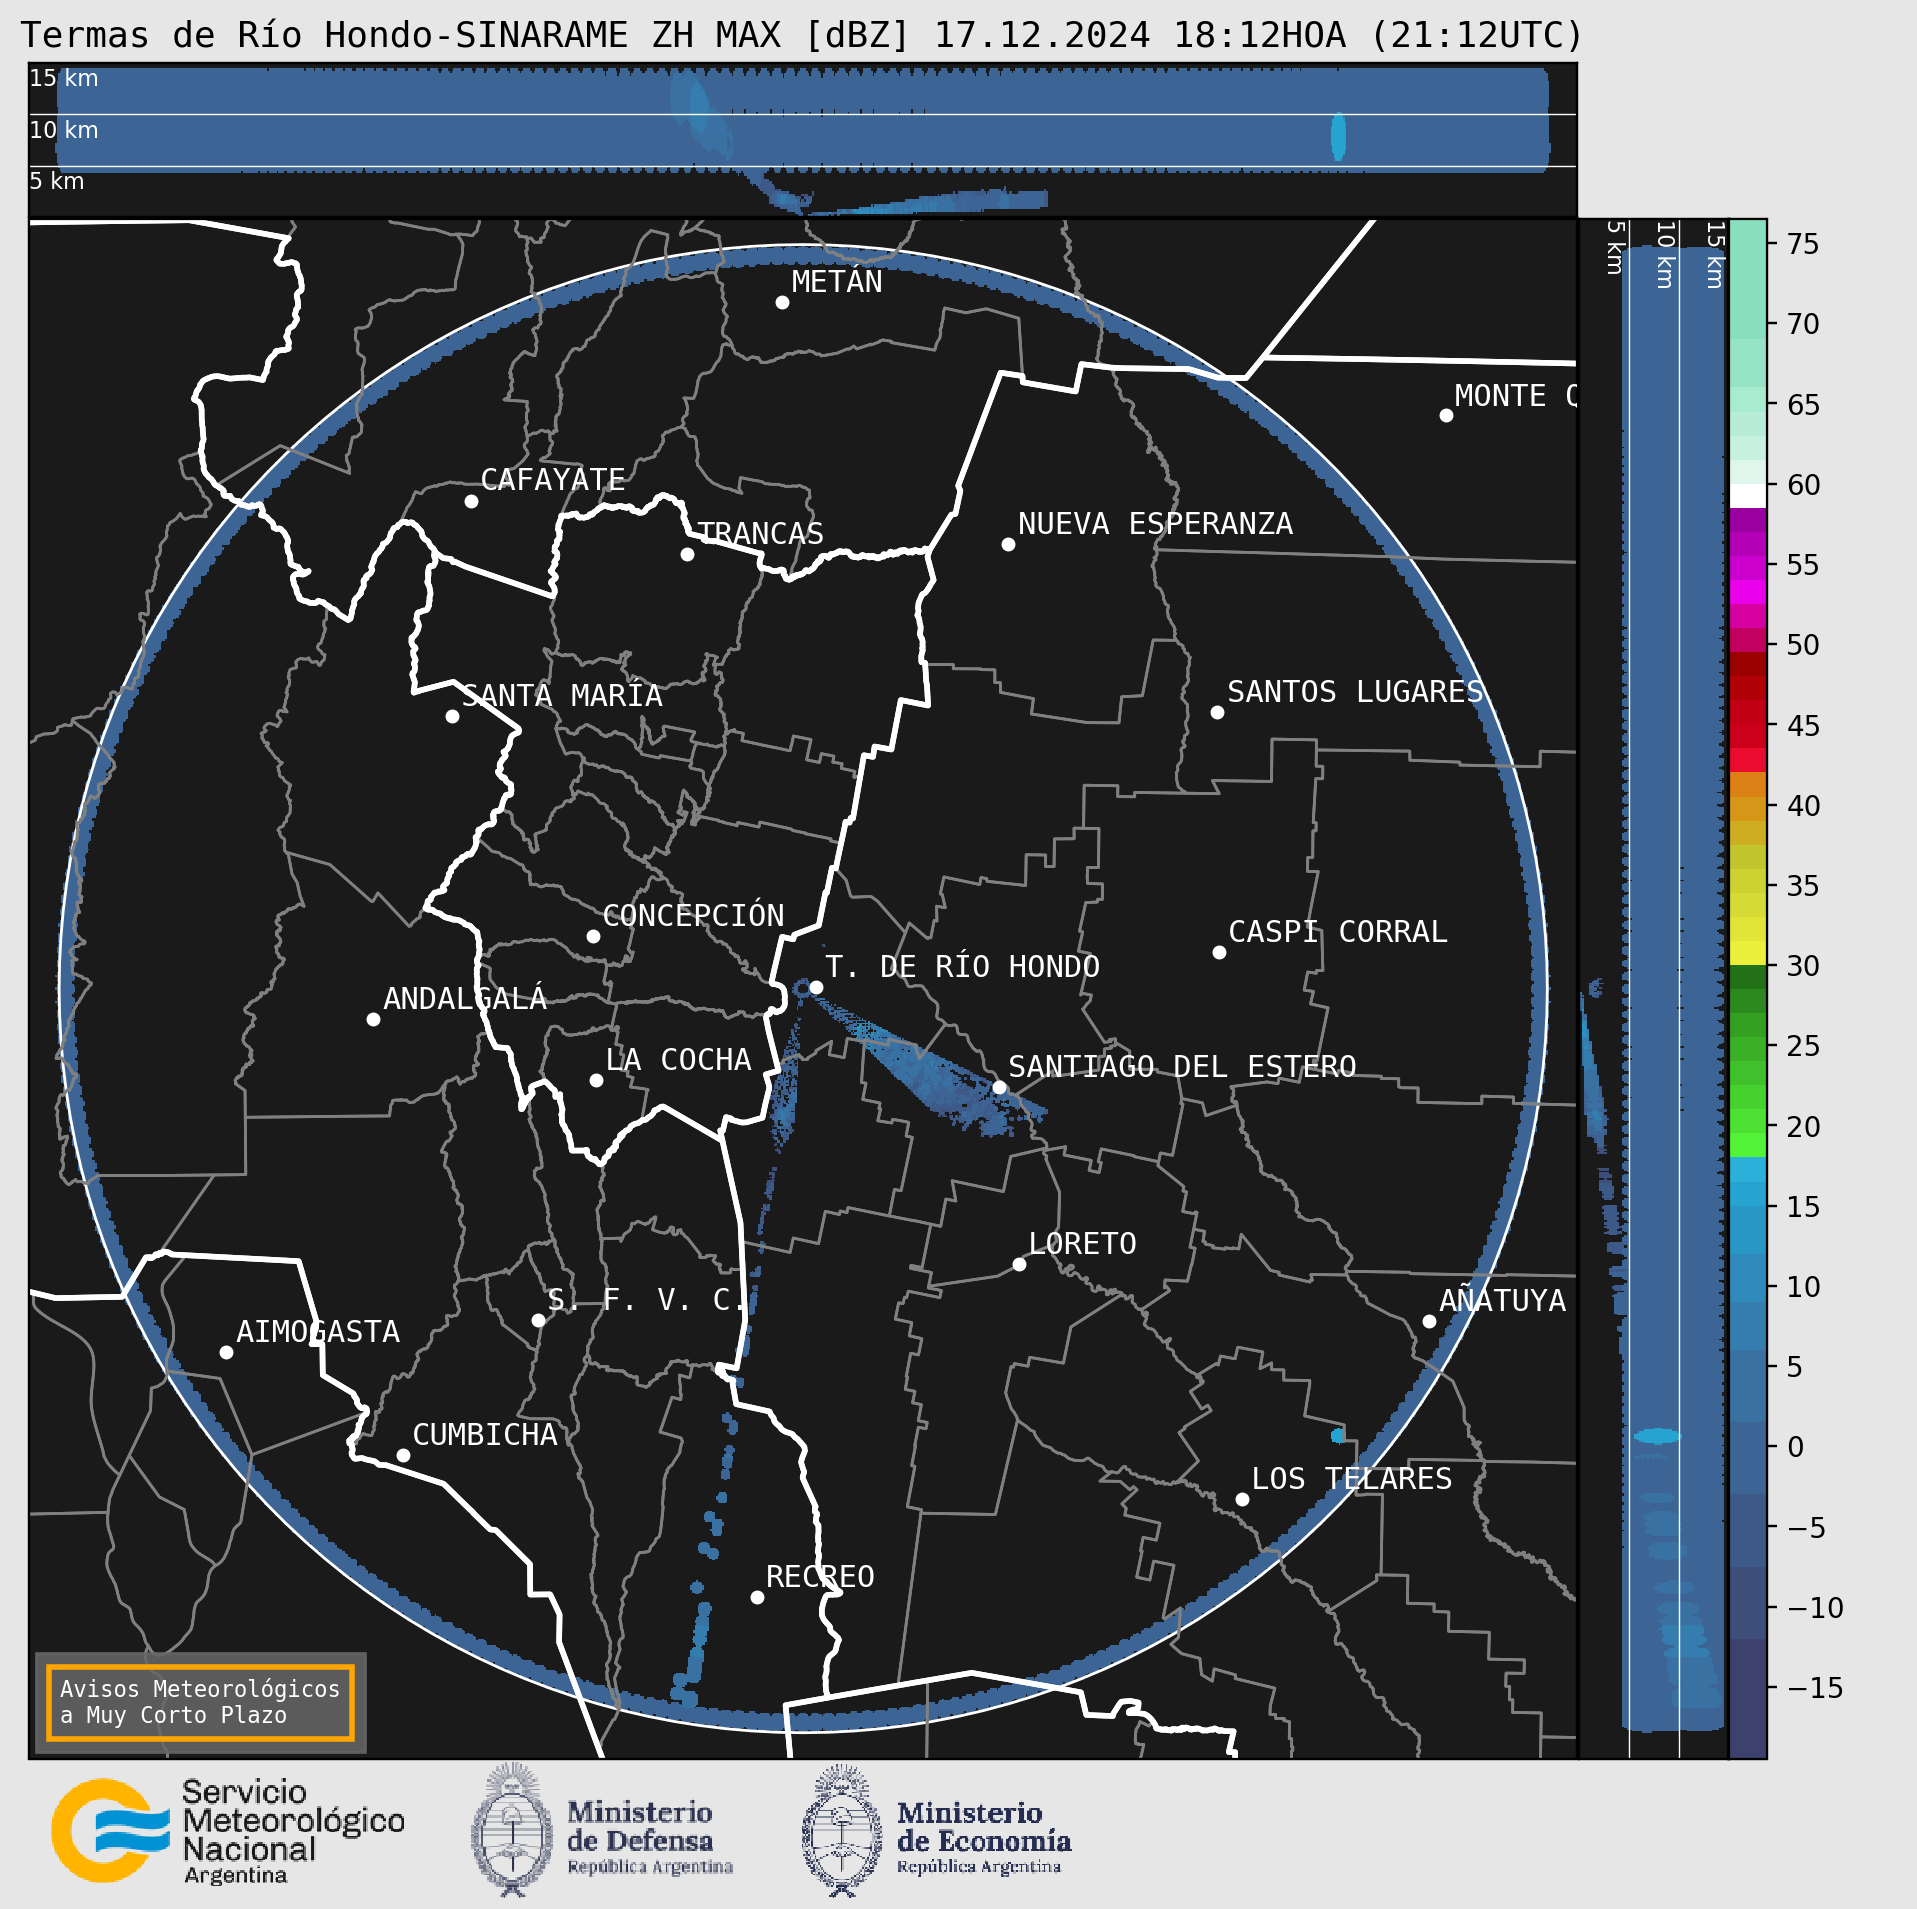Image resolution: width=1917 pixels, height=1909 pixels.
Task: Select the SANTIAGO DEL ESTERO marker dot
Action: click(x=999, y=1087)
